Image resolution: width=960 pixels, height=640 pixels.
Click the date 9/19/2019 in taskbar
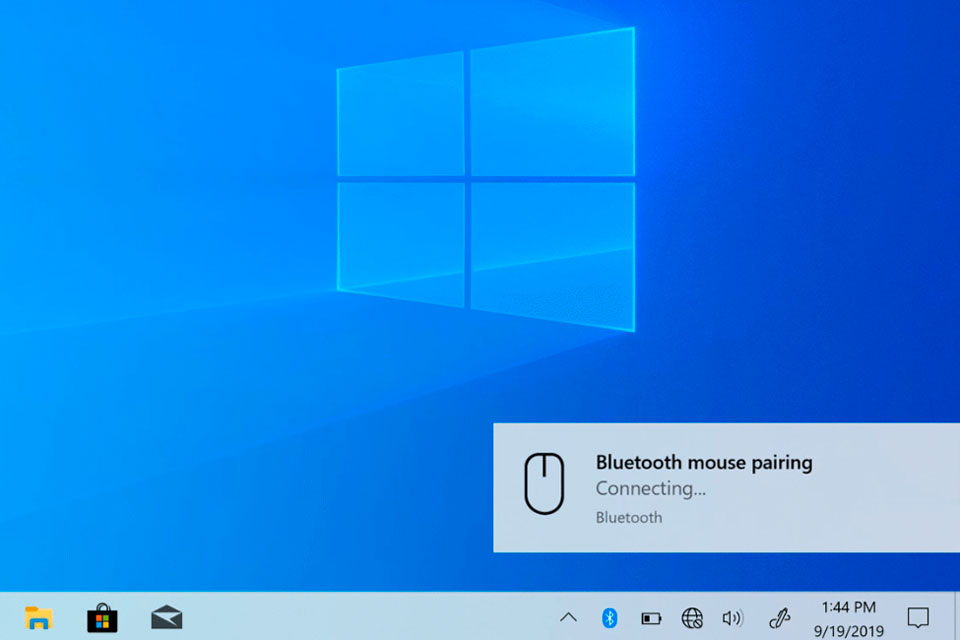[x=849, y=631]
